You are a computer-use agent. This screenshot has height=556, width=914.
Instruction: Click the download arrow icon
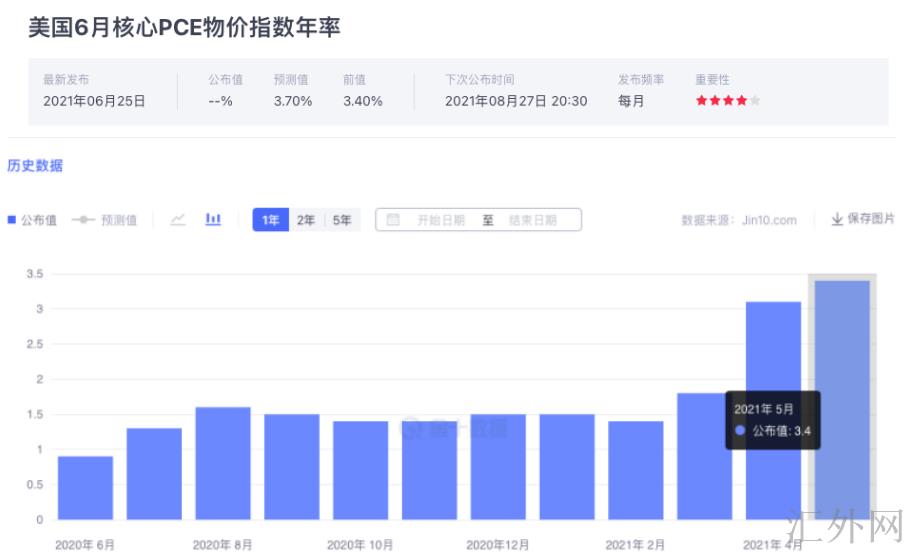pos(837,220)
